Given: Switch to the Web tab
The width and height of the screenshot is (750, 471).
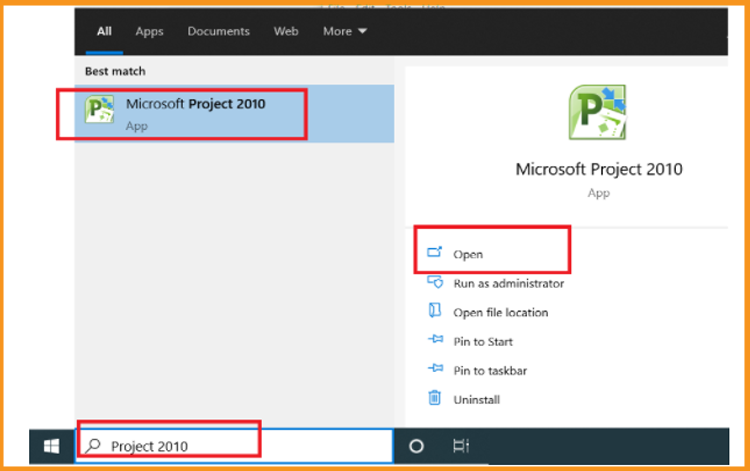Looking at the screenshot, I should tap(286, 32).
